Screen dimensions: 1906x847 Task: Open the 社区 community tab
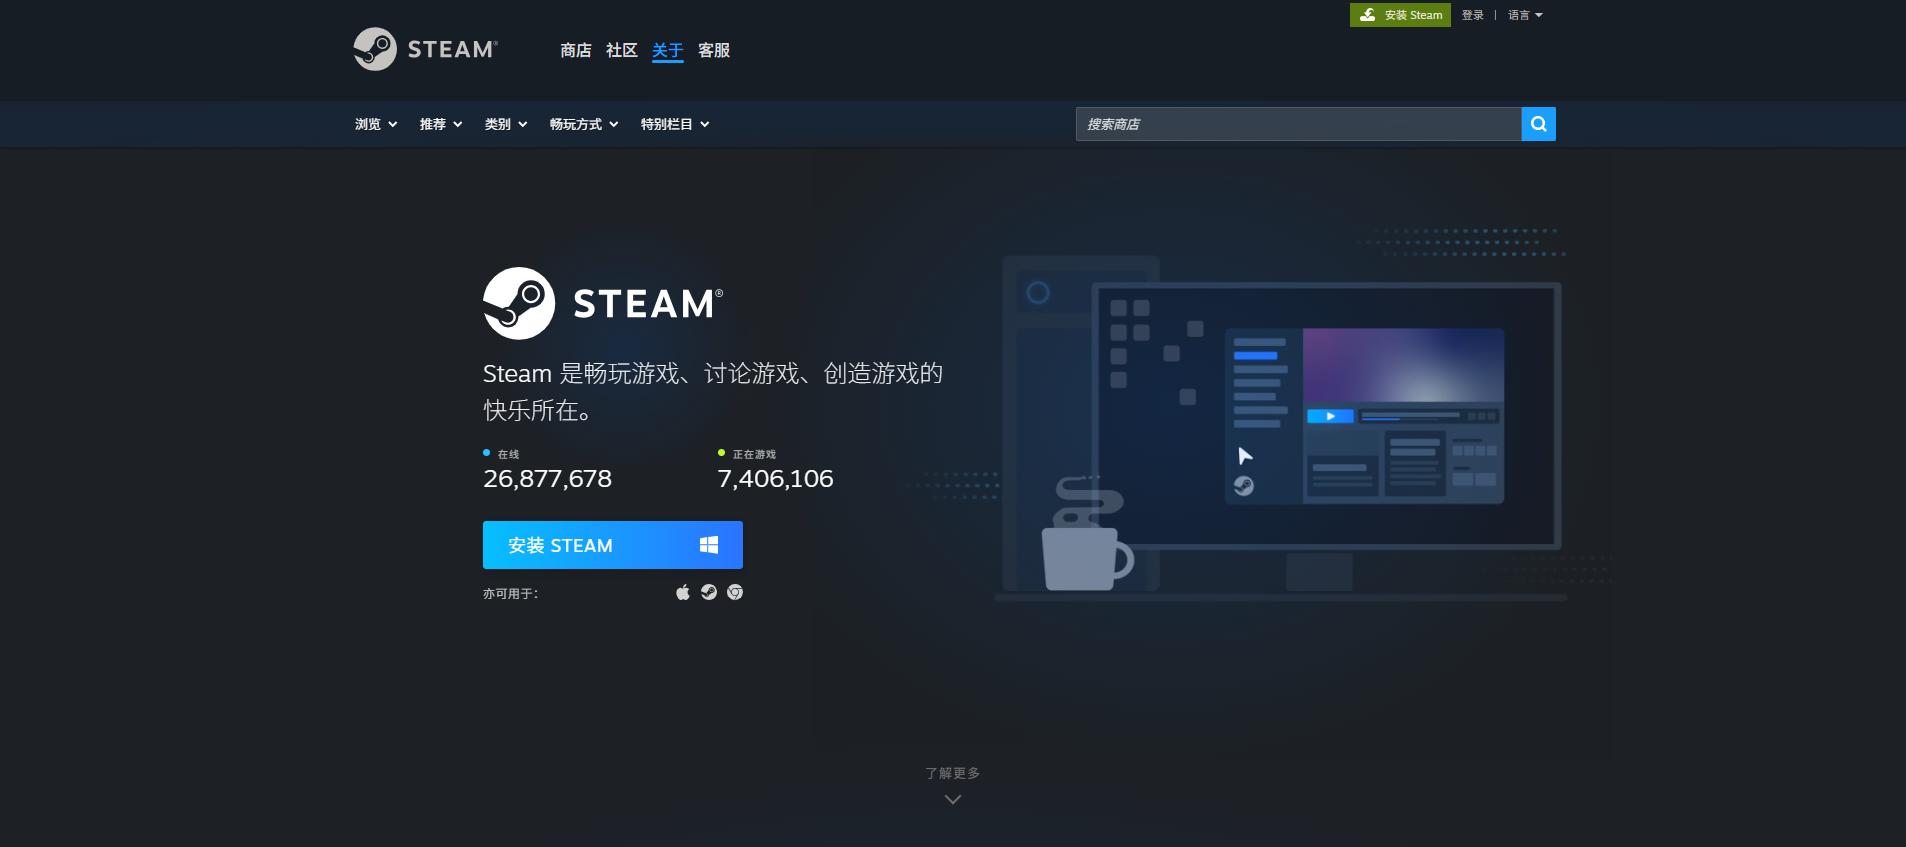[x=622, y=50]
